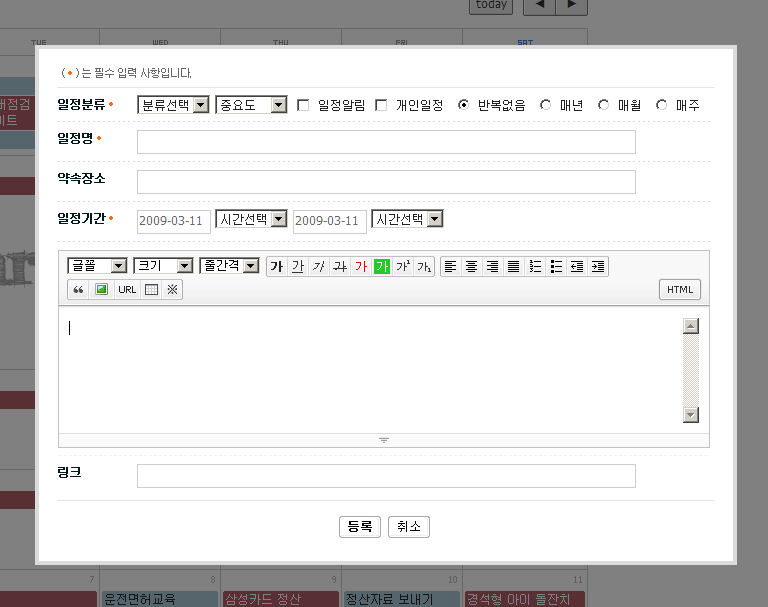Toggle bold text formatting in editor
768x607 pixels.
tap(277, 266)
